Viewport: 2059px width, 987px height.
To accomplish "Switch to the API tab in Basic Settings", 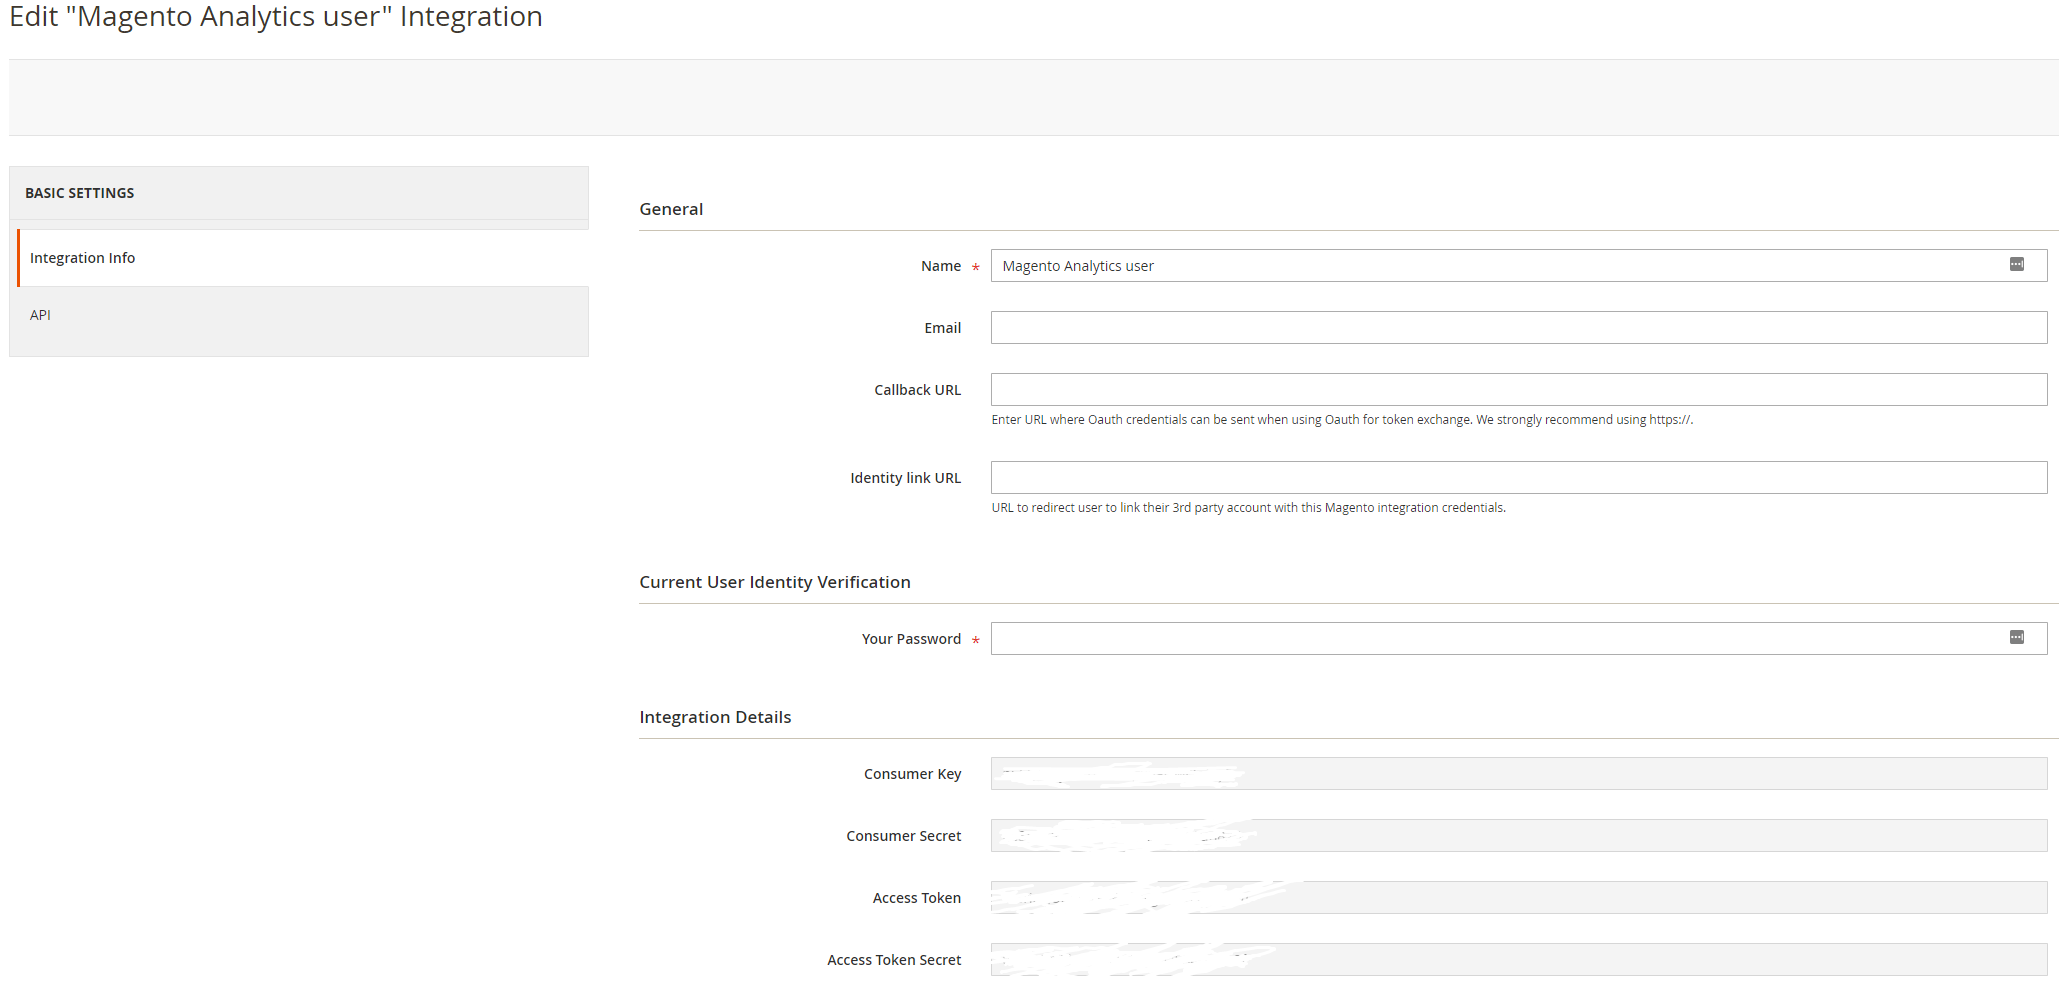I will (40, 314).
